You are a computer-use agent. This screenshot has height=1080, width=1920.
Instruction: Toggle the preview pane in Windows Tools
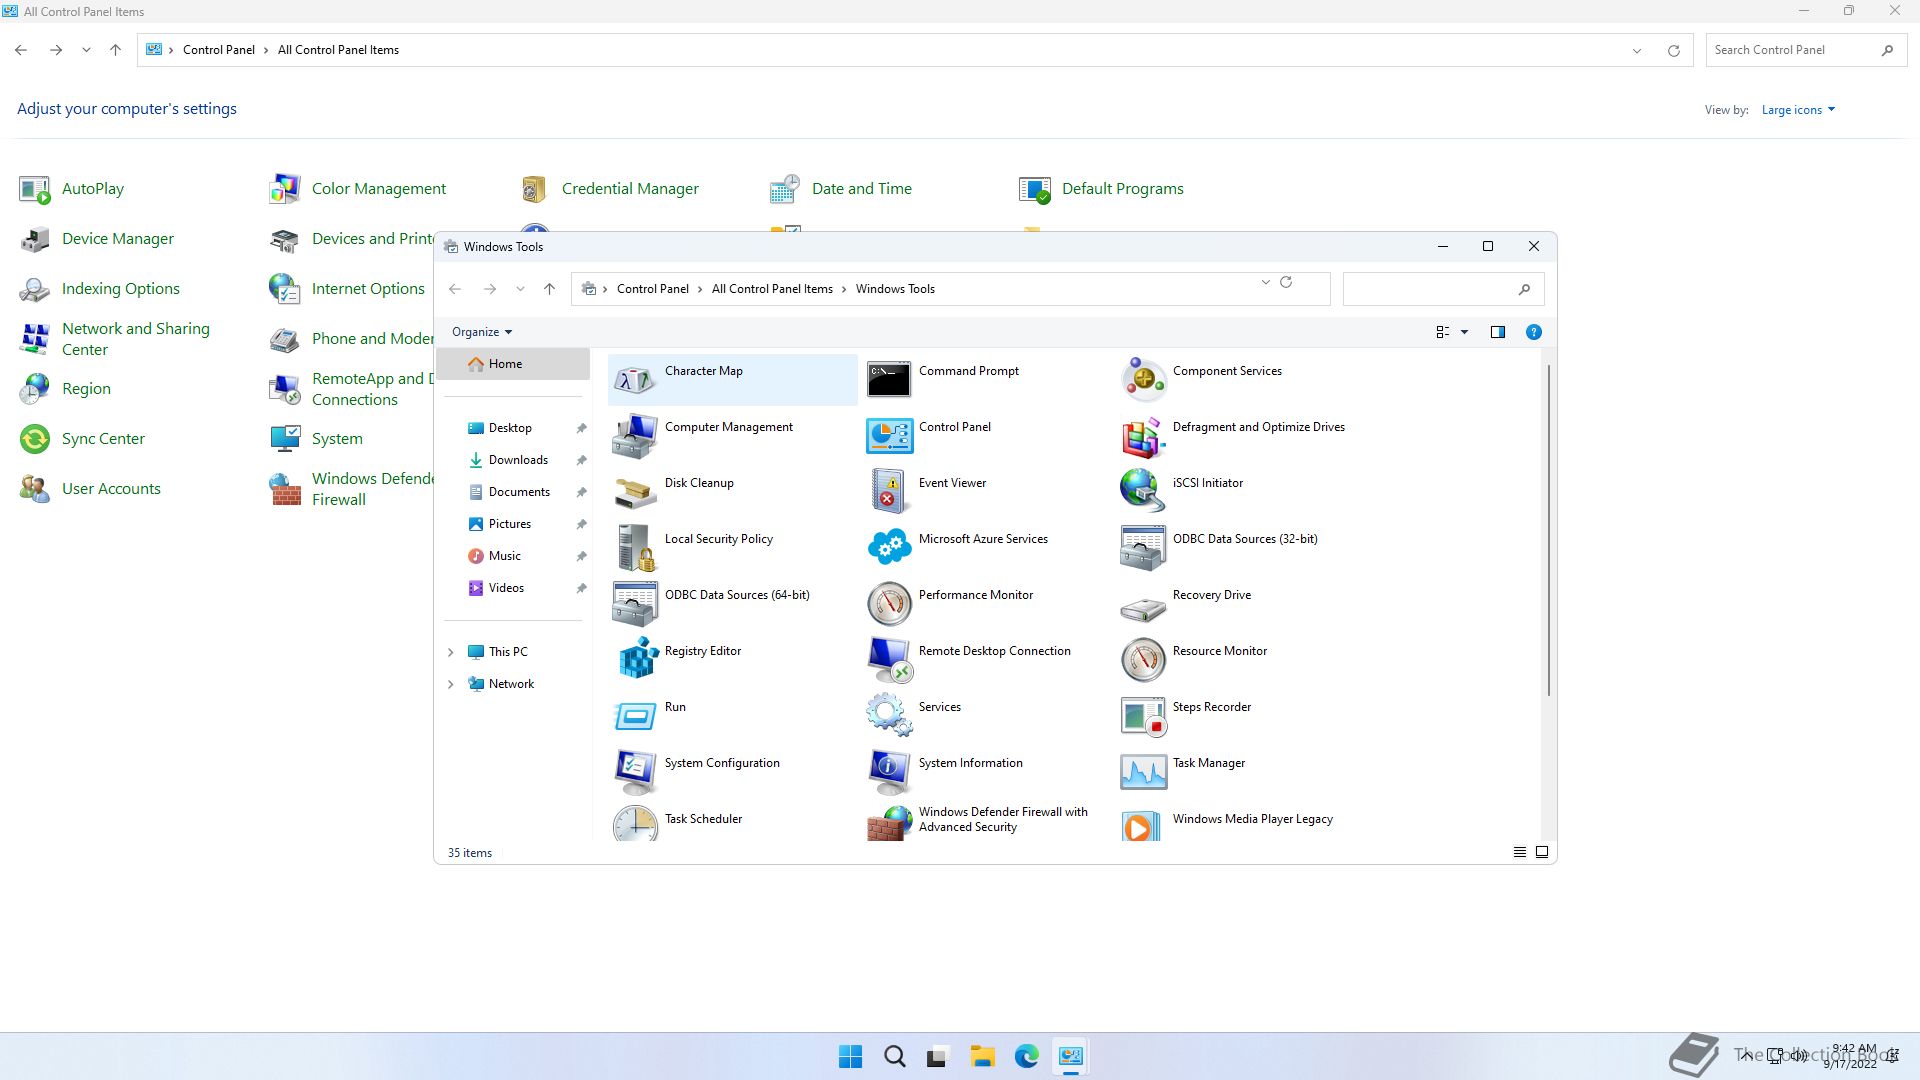(1497, 332)
